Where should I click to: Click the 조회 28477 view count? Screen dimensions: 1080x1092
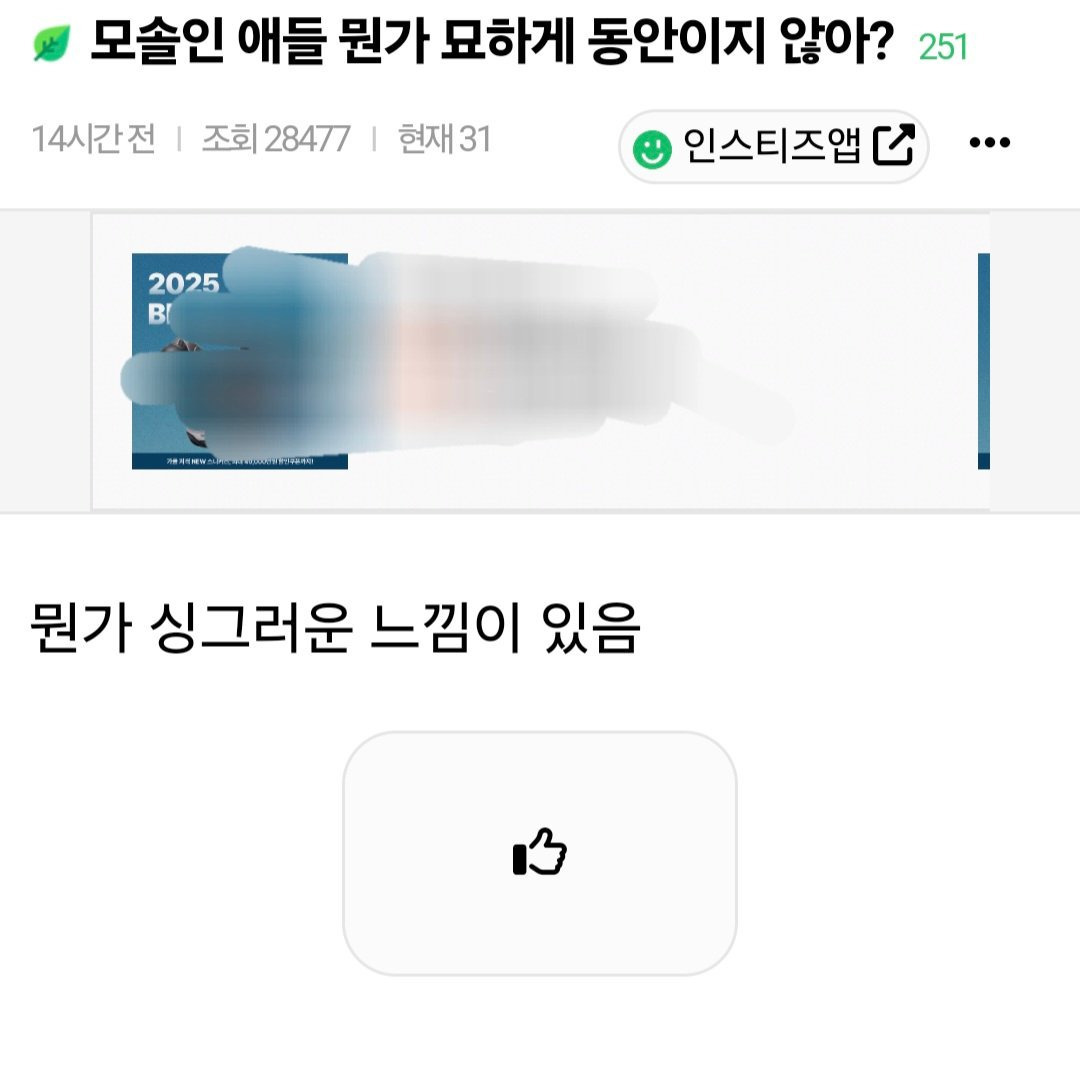(x=276, y=139)
